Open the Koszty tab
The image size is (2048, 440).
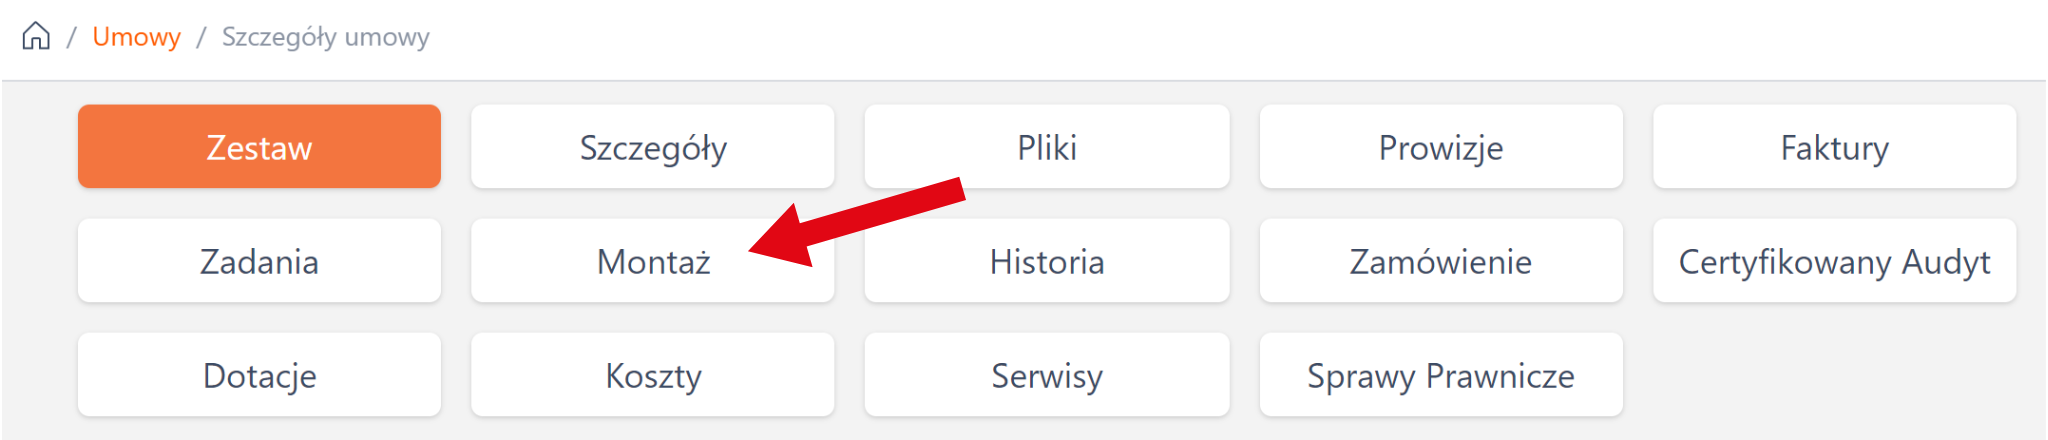coord(653,375)
